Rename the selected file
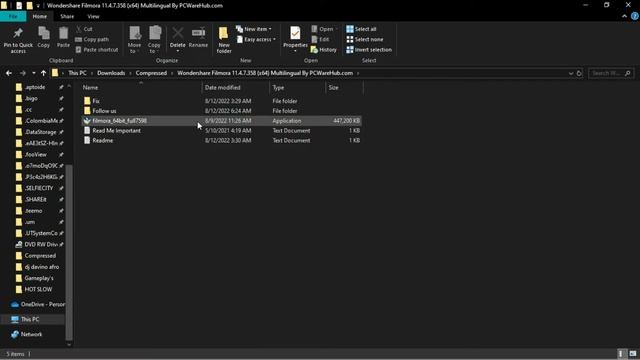This screenshot has width=640, height=360. click(x=198, y=38)
